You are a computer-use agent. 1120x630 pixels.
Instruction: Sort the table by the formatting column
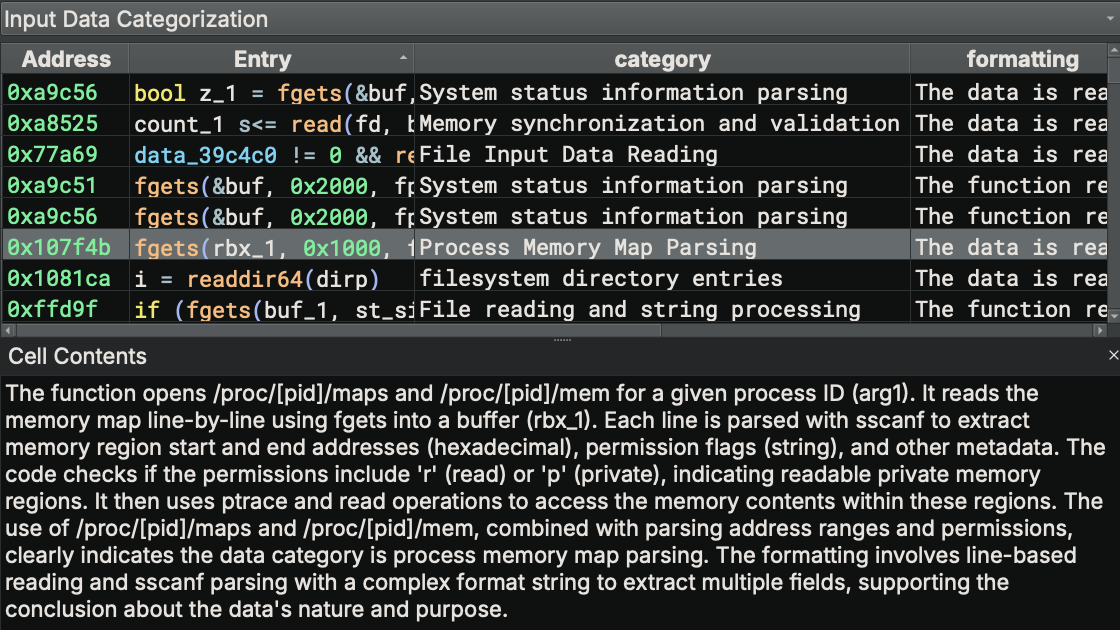(1023, 58)
